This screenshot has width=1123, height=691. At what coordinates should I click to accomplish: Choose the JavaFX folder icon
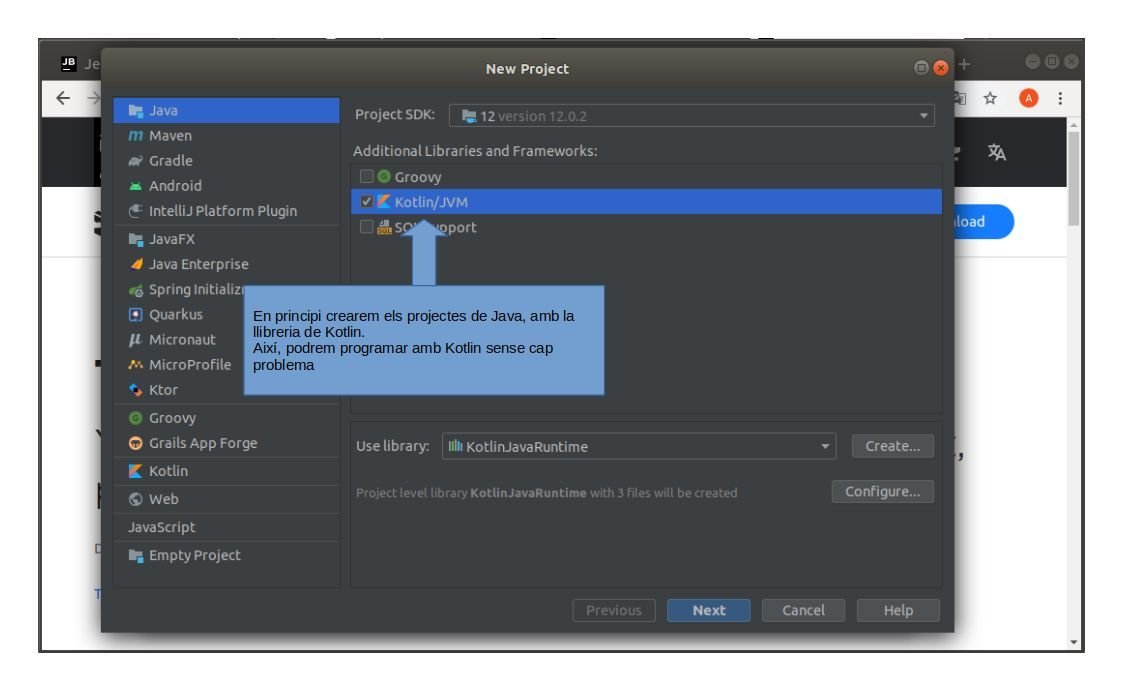tap(135, 238)
